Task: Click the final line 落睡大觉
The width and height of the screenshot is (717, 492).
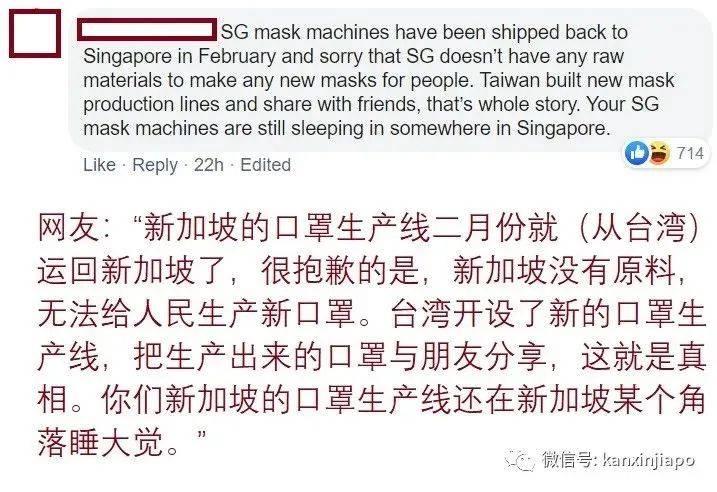Action: coord(123,442)
